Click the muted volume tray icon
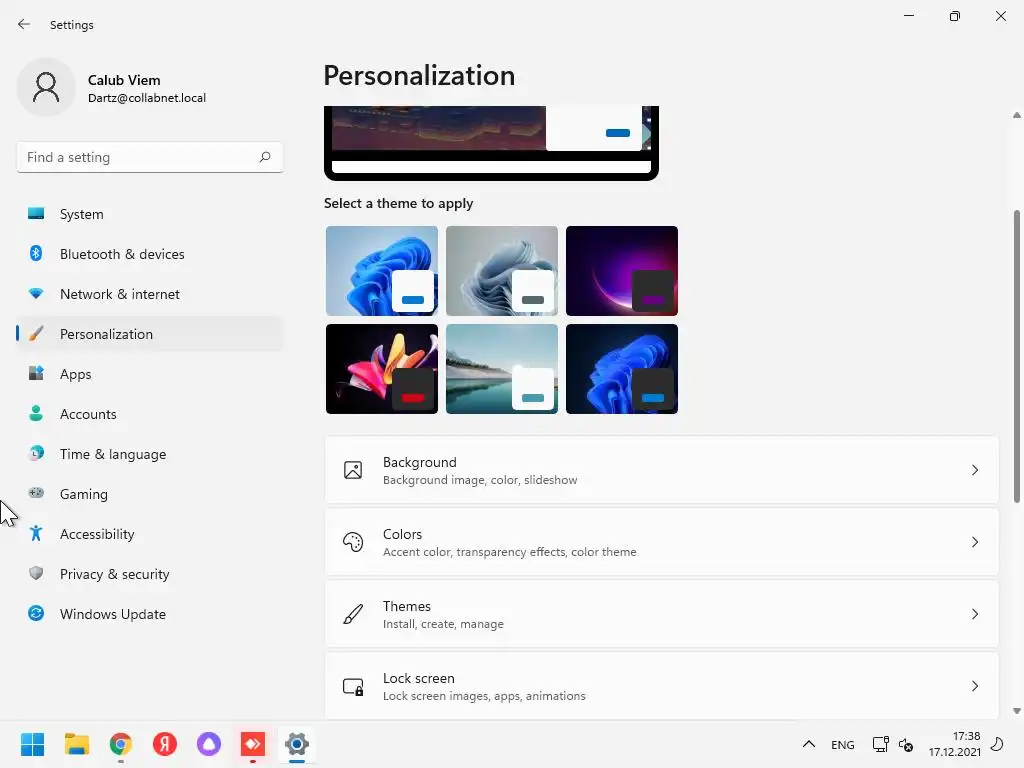1024x768 pixels. click(906, 744)
